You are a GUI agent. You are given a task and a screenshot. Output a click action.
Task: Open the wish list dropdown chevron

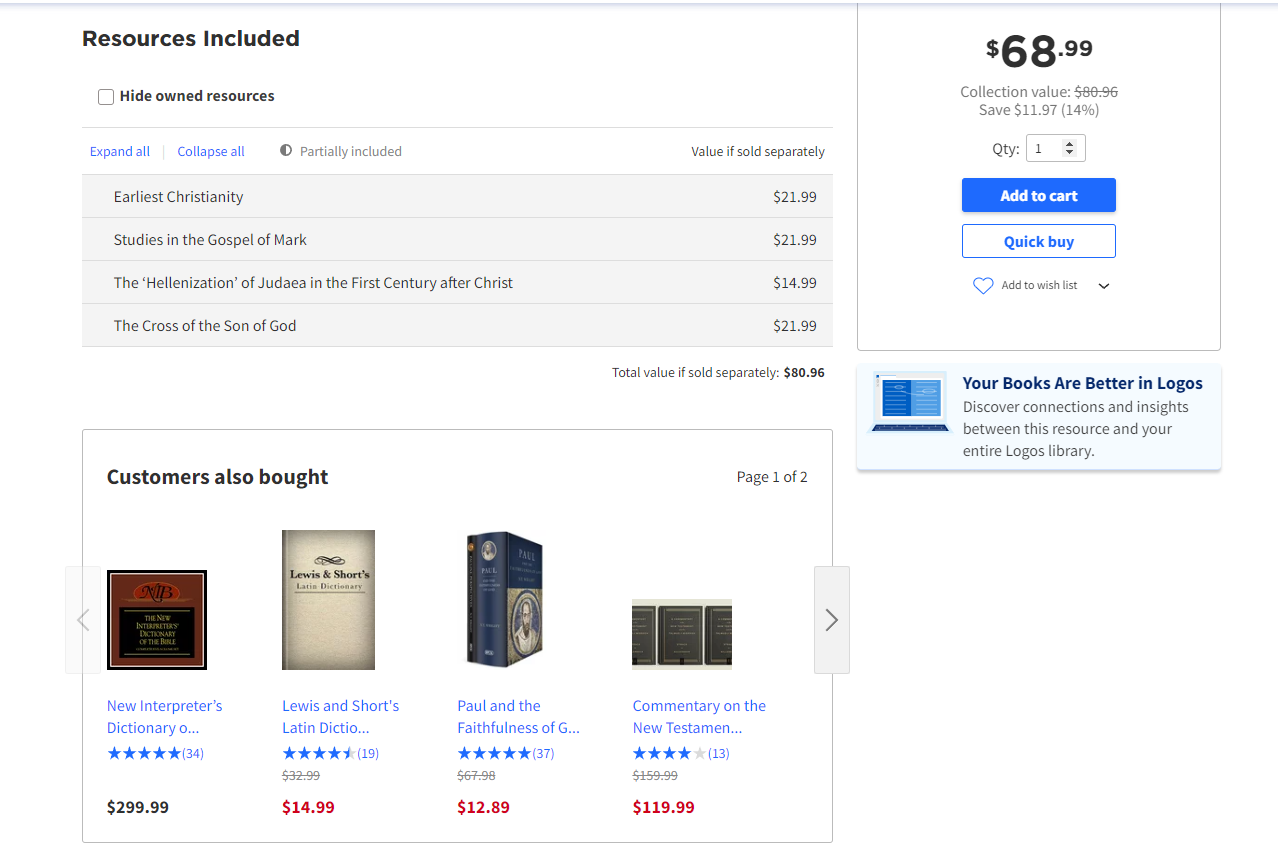[x=1104, y=286]
